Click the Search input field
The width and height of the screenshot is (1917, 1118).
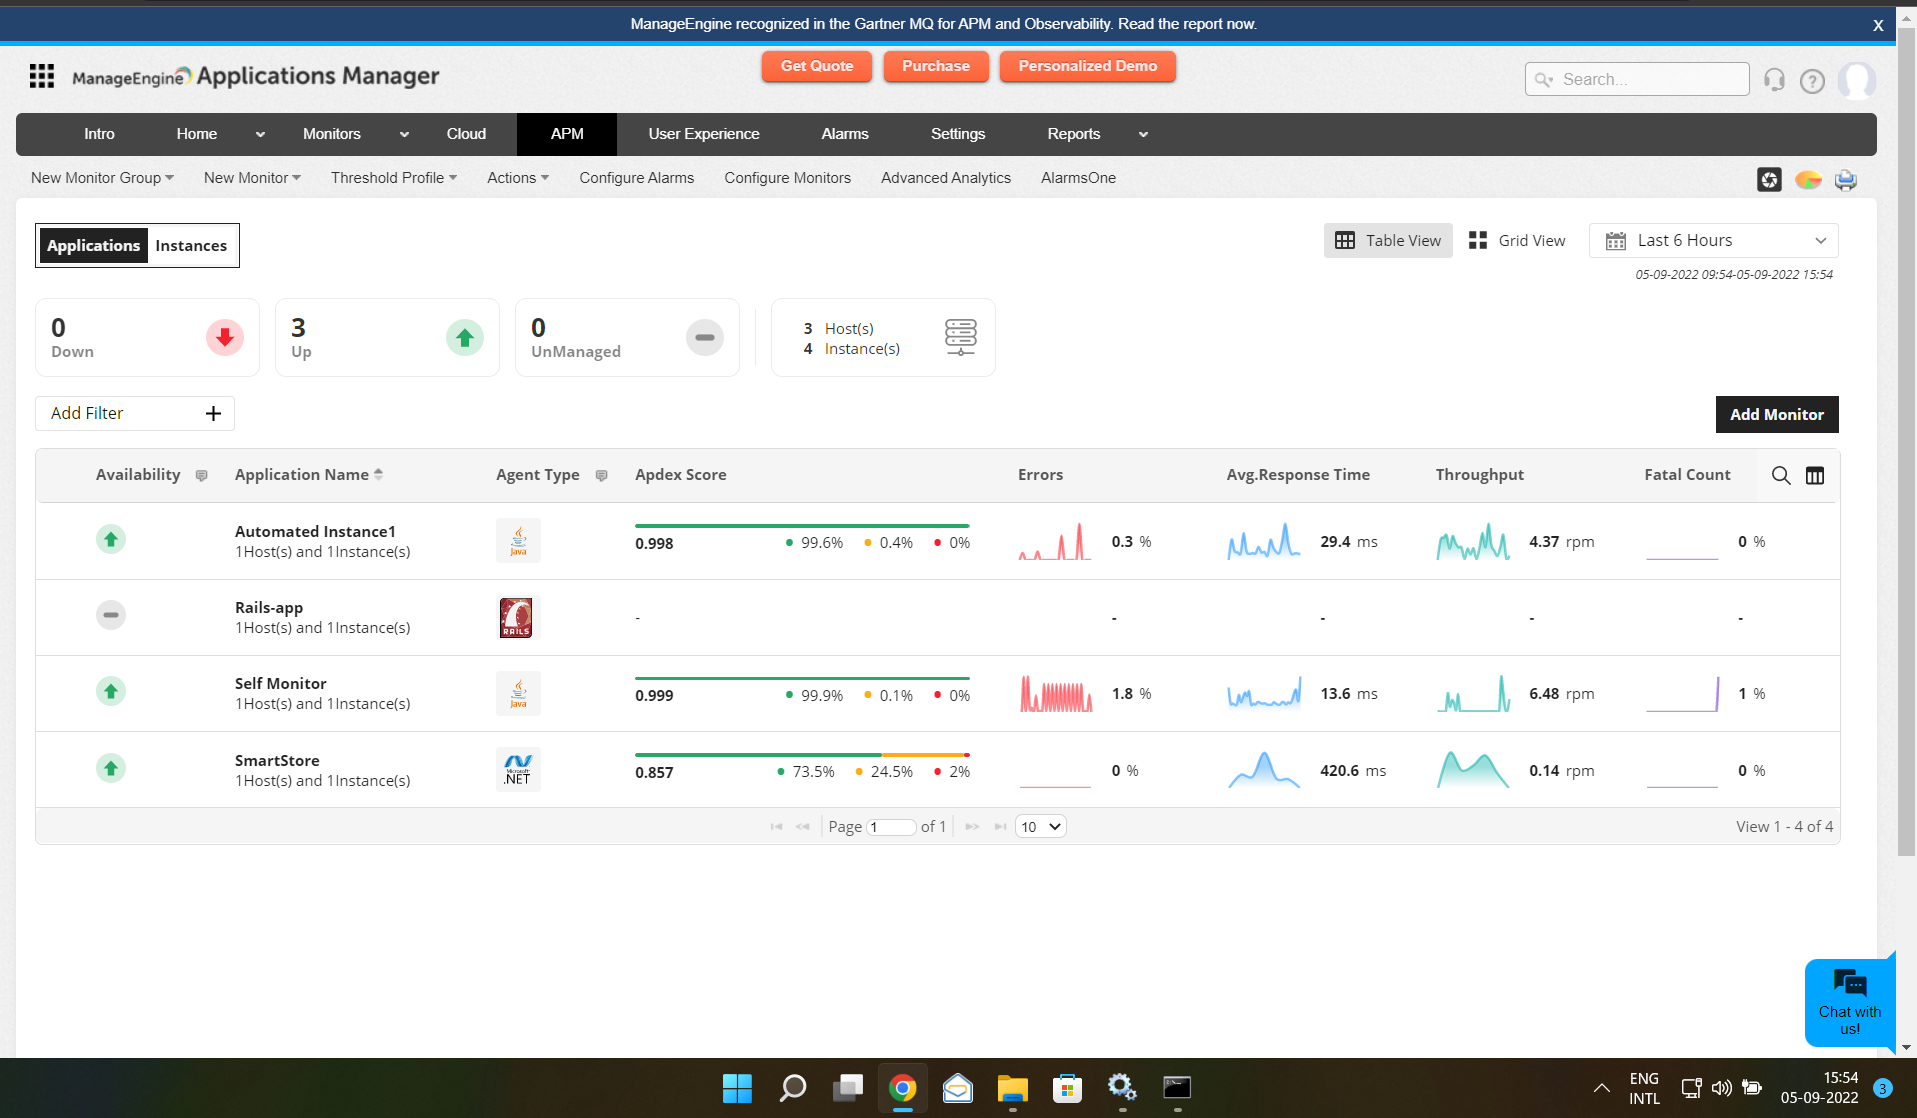click(1637, 79)
